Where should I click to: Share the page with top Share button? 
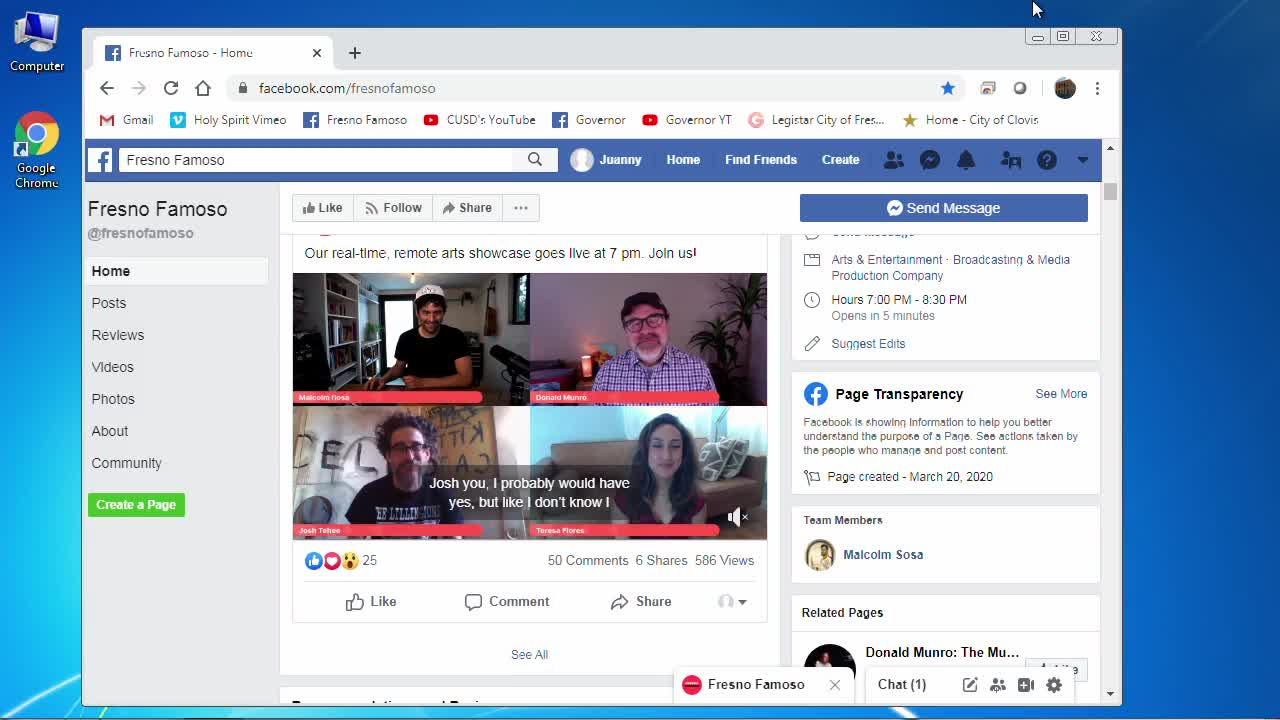coord(467,208)
